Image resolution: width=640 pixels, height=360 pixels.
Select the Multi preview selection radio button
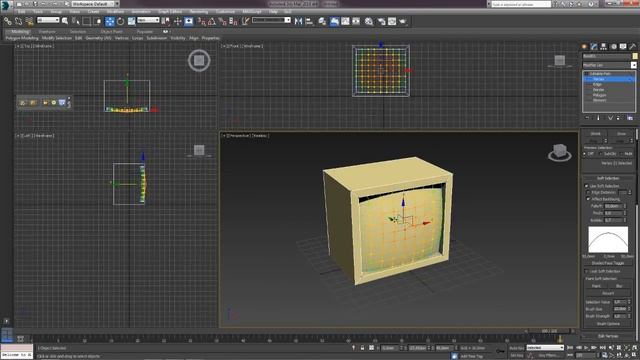tap(622, 153)
